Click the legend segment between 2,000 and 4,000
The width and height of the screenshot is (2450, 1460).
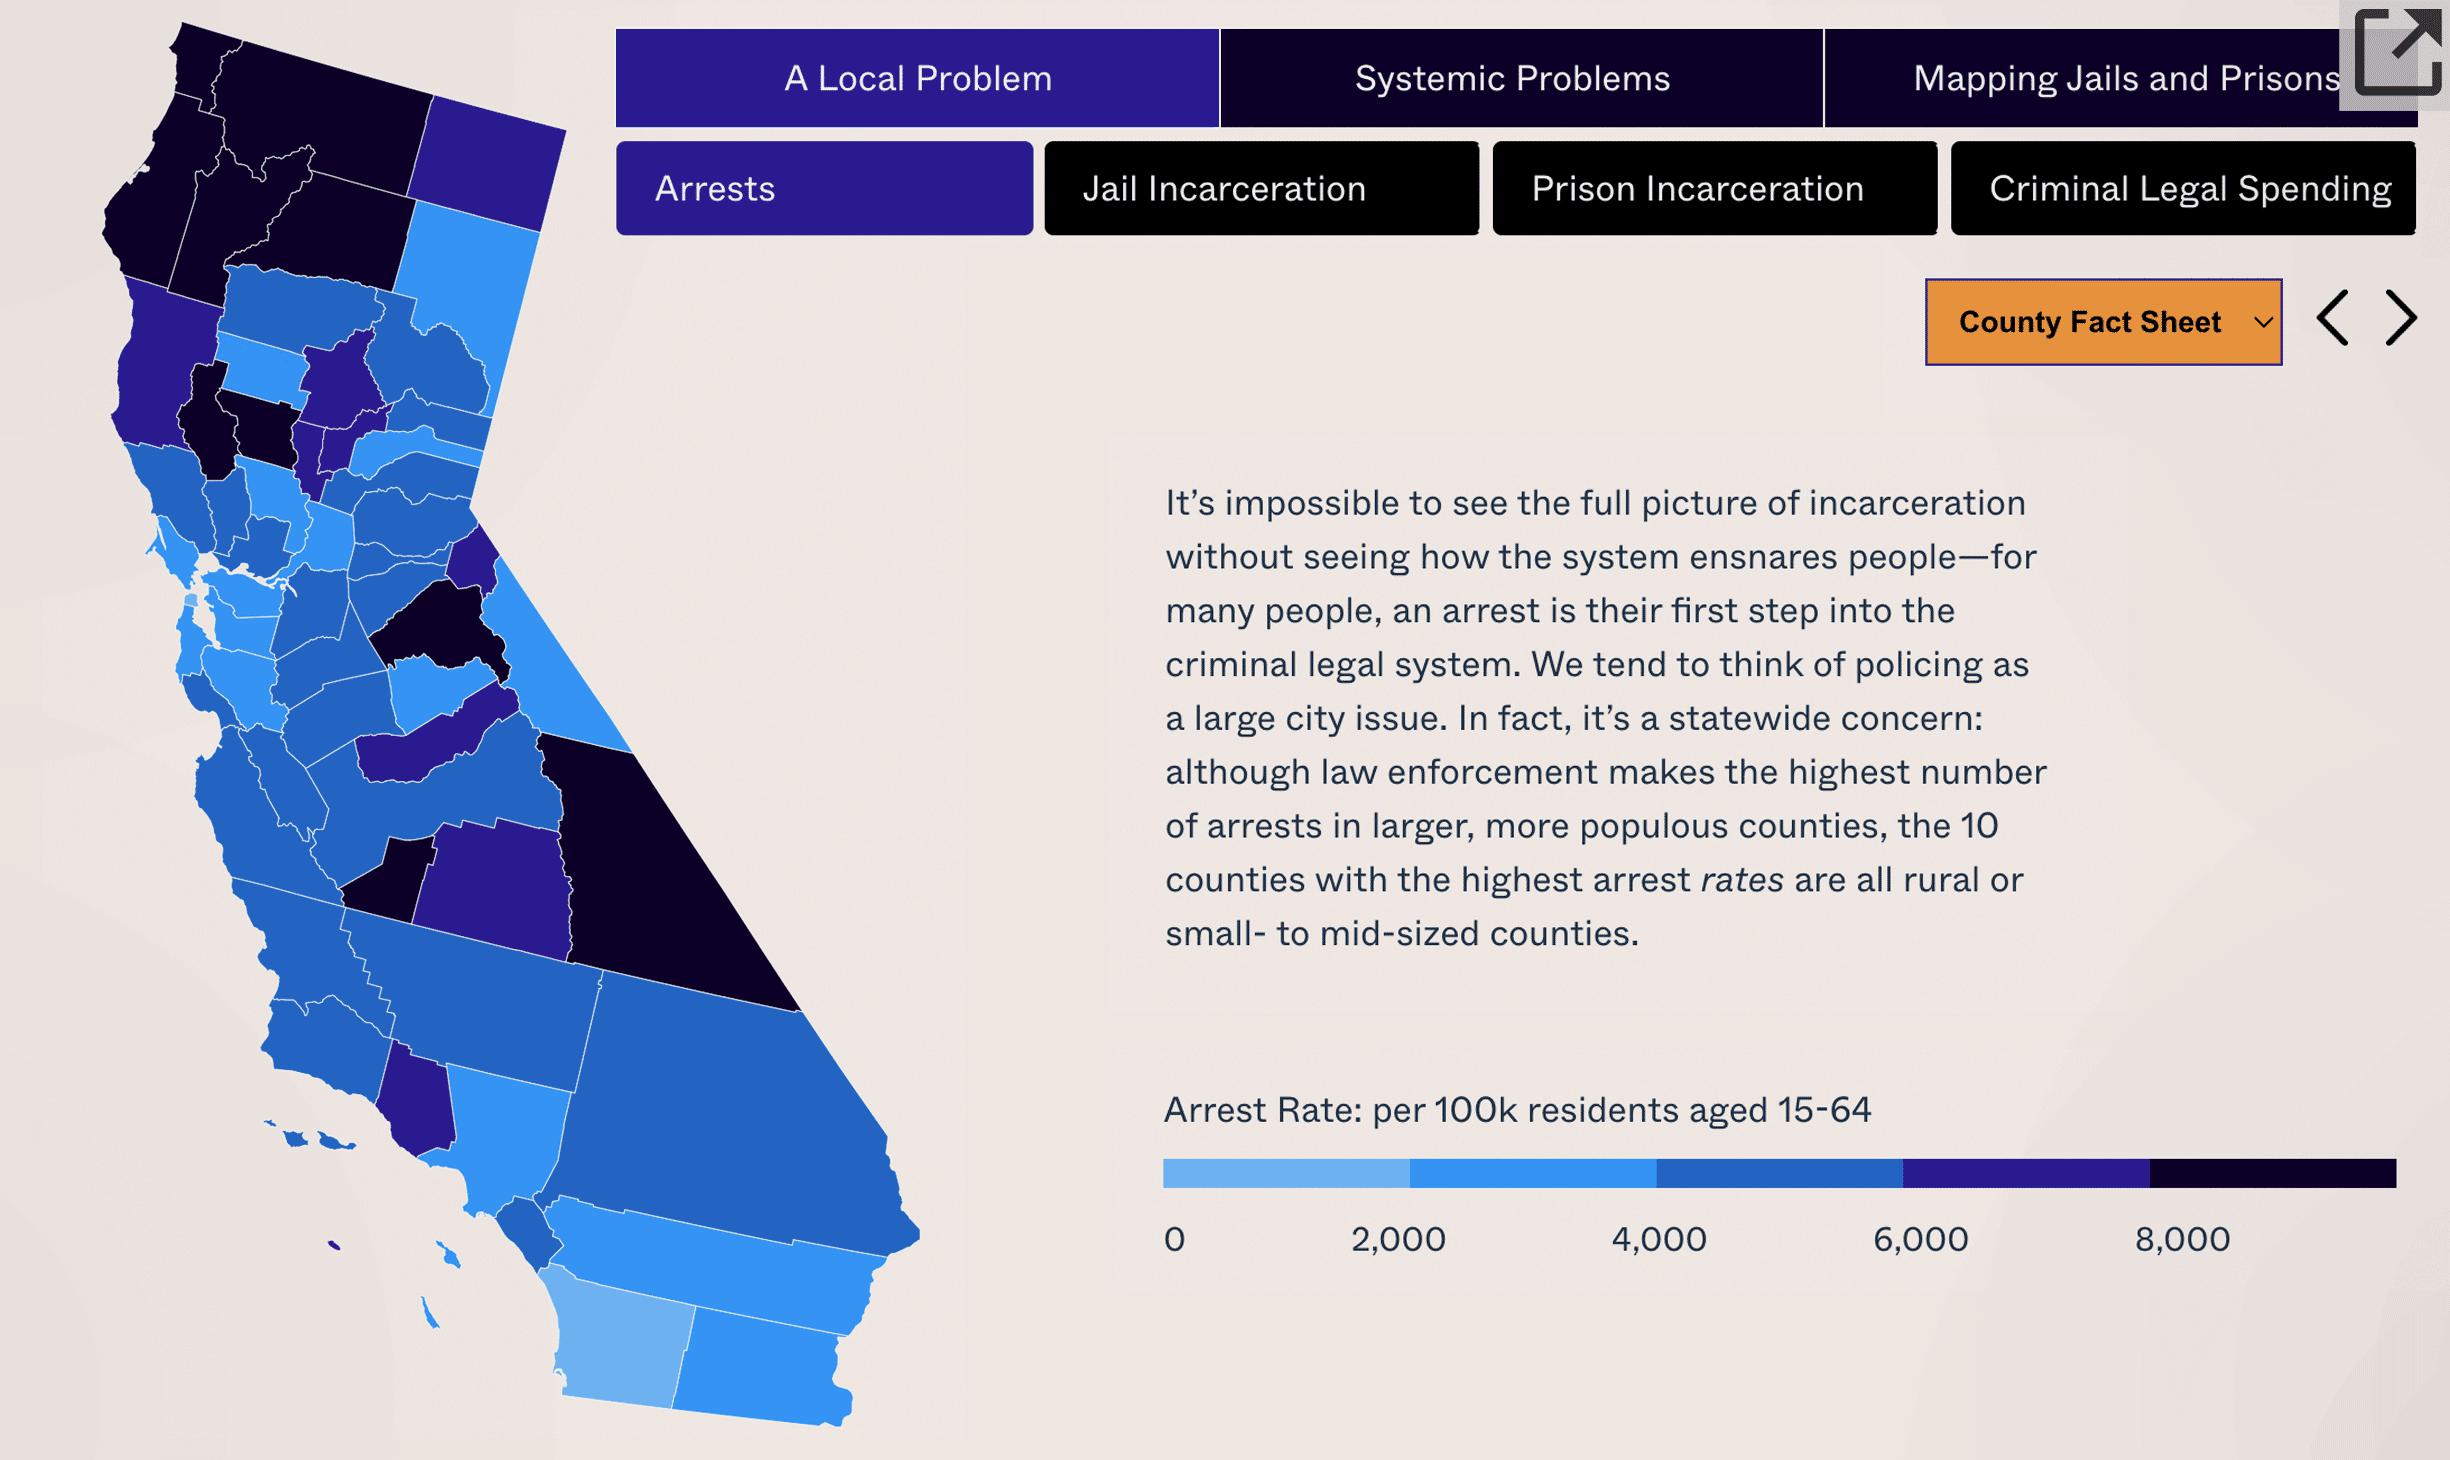[x=1532, y=1173]
